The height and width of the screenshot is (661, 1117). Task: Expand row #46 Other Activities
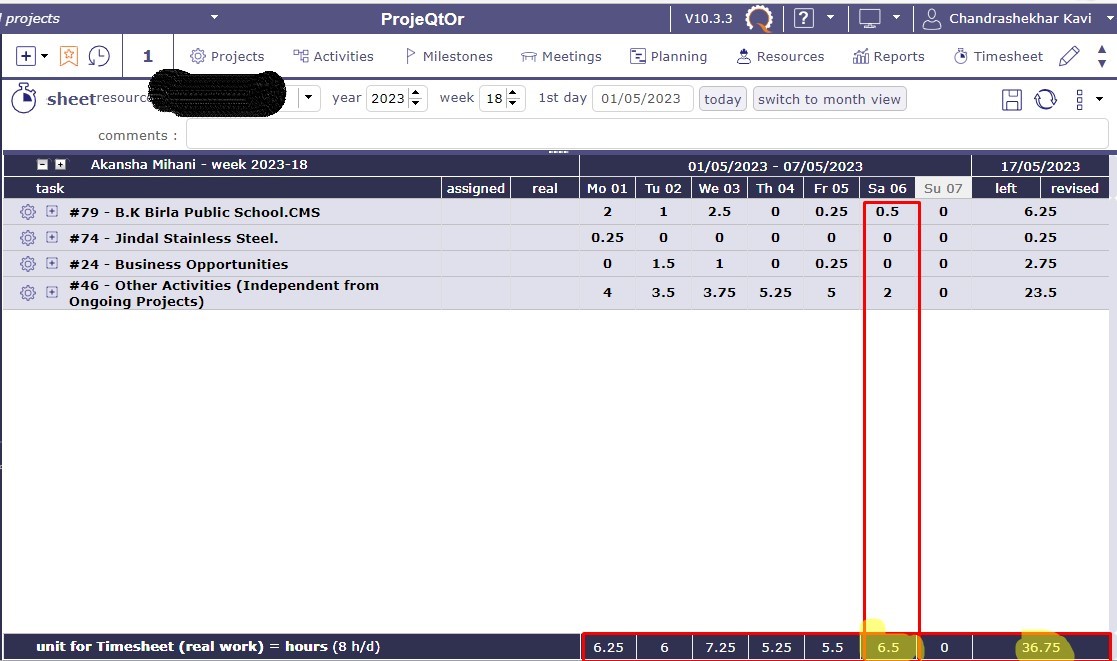pyautogui.click(x=52, y=292)
